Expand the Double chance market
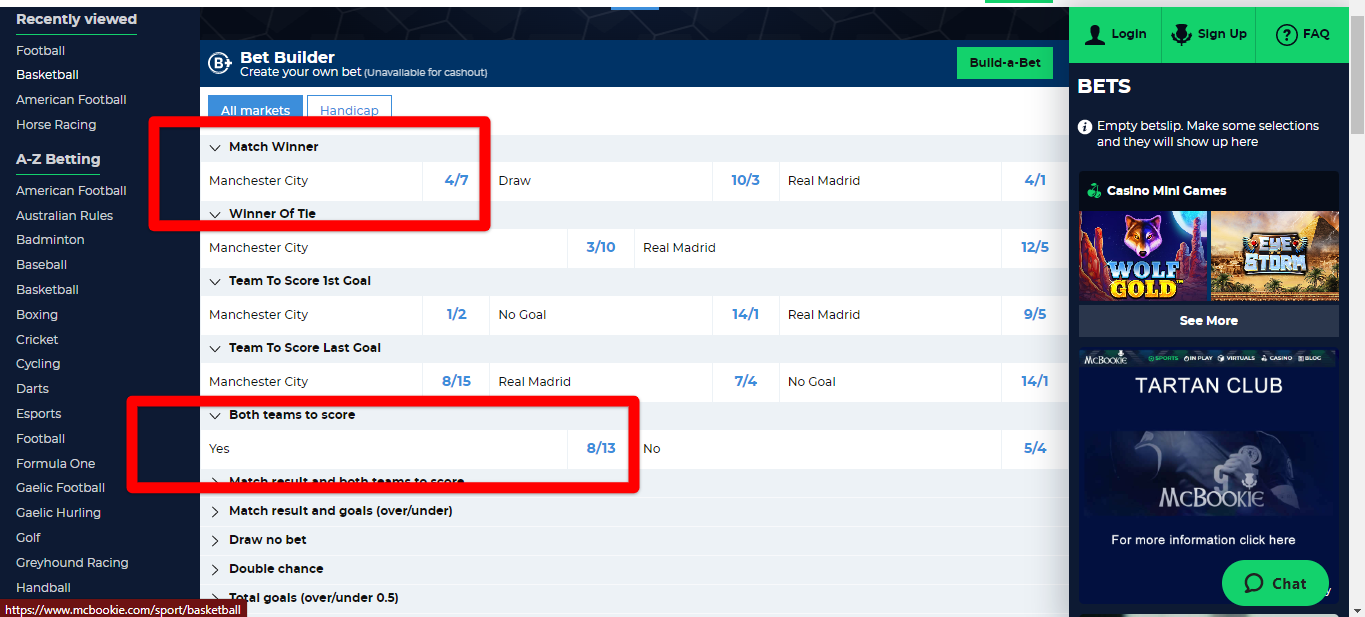The width and height of the screenshot is (1365, 617). [x=214, y=569]
